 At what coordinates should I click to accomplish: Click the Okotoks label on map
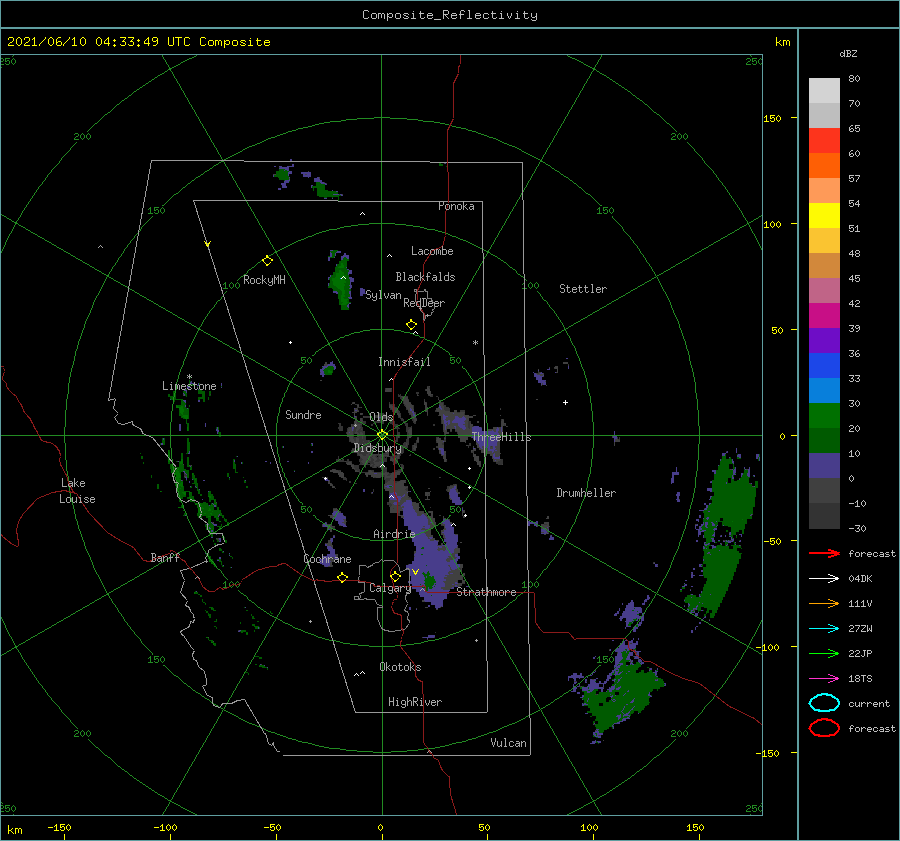(x=400, y=666)
